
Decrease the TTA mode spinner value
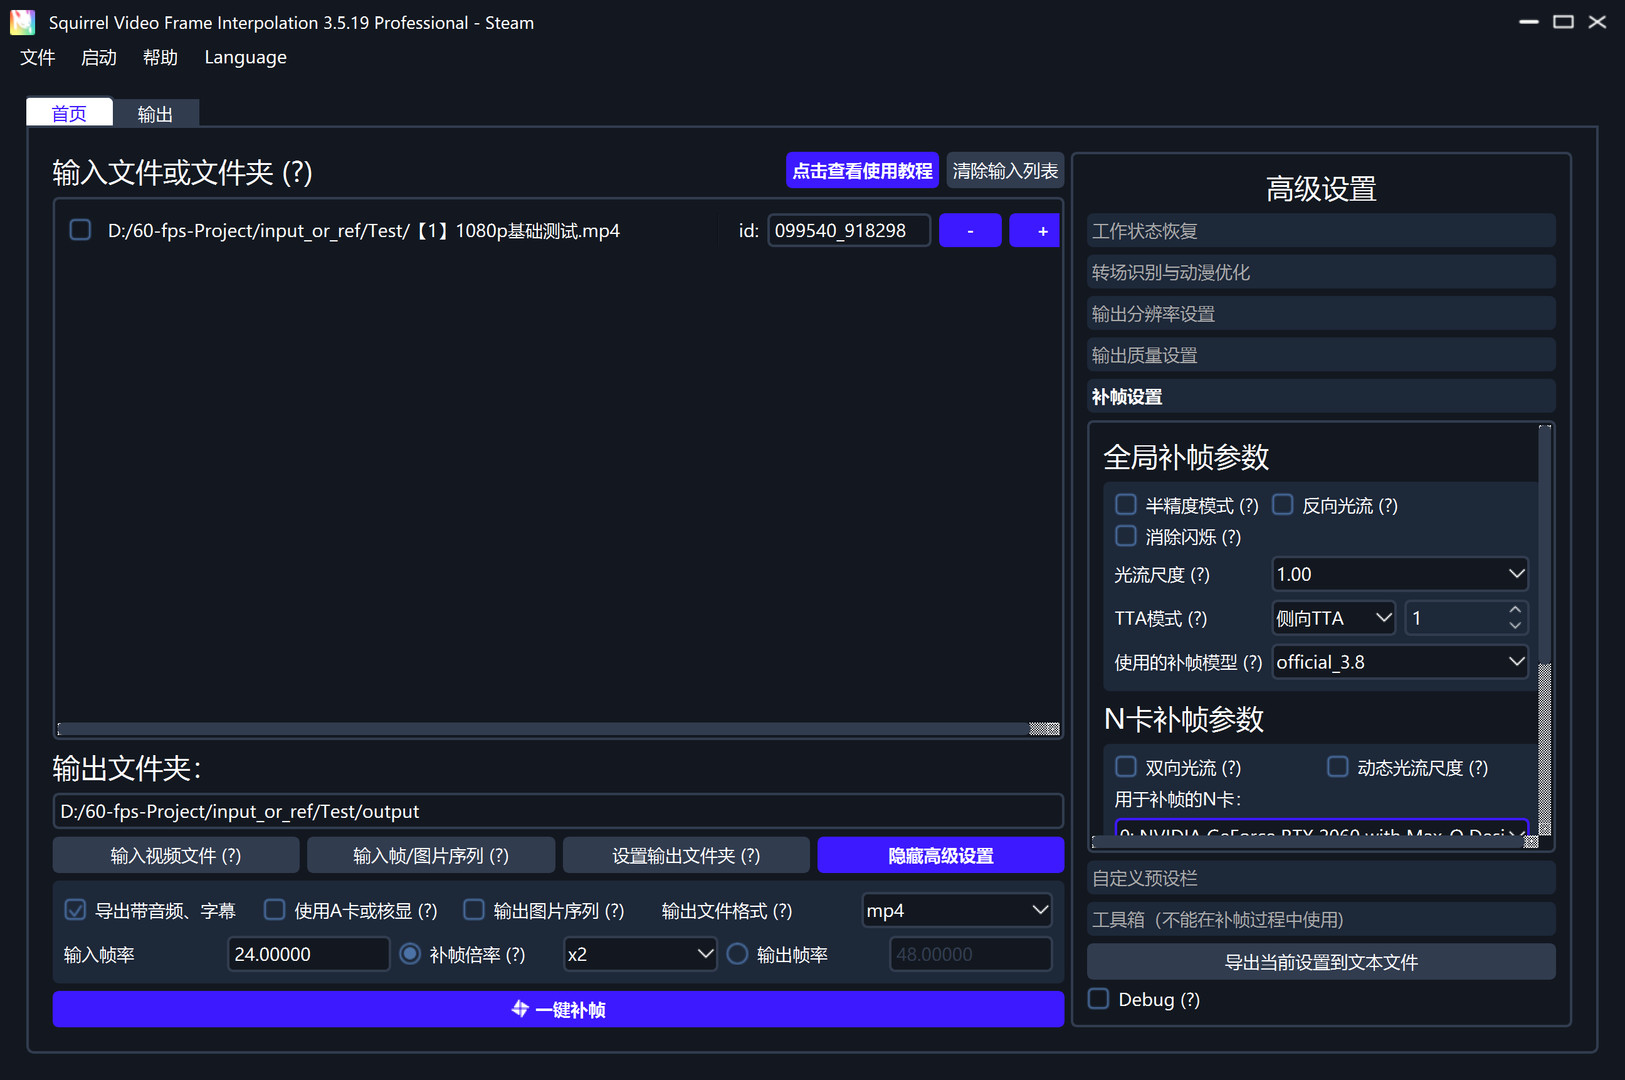tap(1515, 626)
